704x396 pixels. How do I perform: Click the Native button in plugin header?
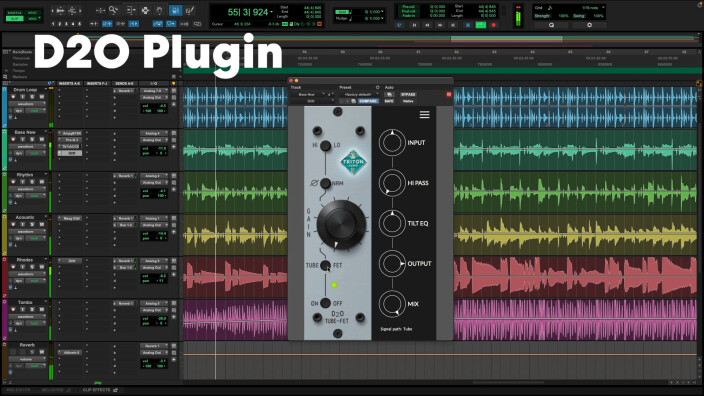coord(408,101)
